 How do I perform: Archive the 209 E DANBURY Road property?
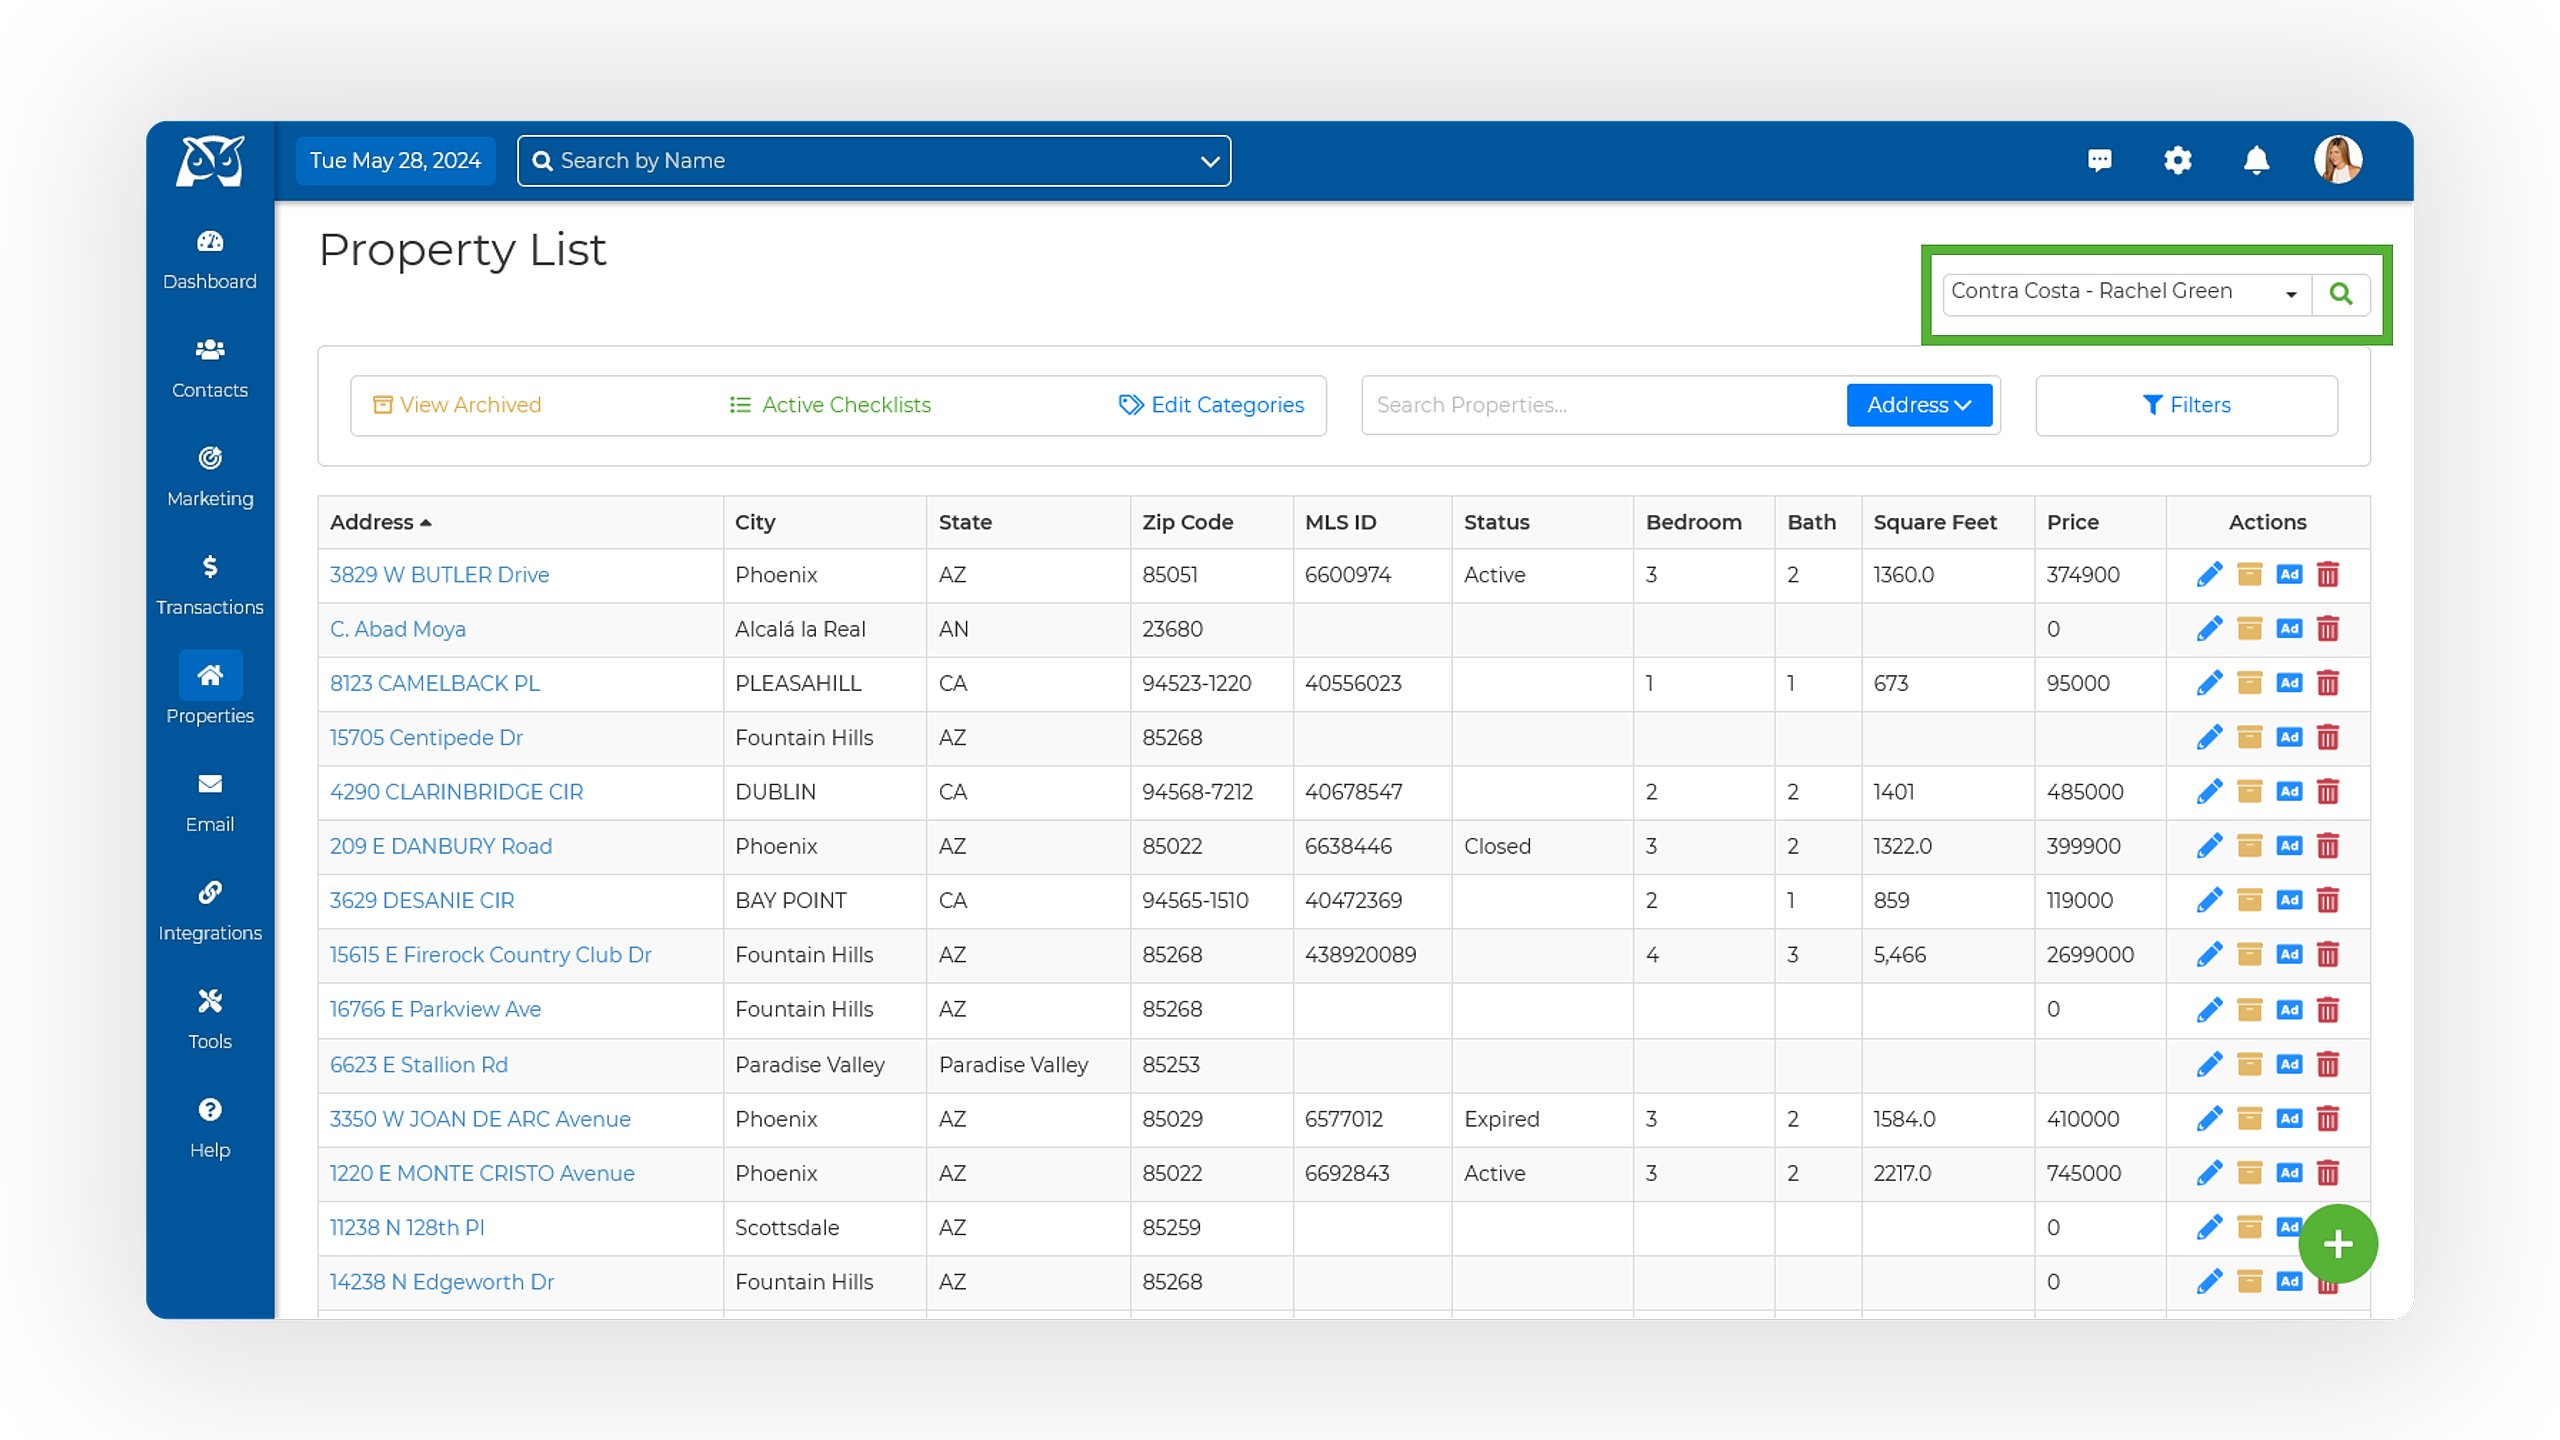tap(2249, 846)
